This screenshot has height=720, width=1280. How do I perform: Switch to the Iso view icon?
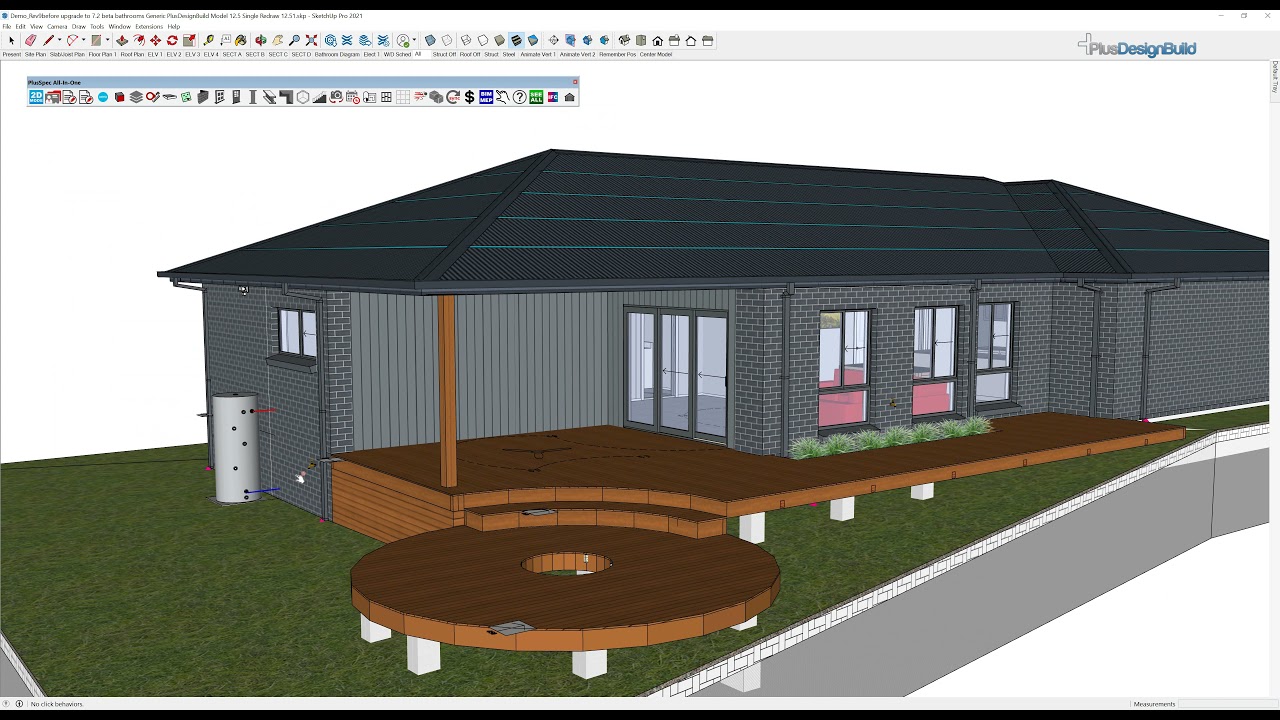(x=624, y=41)
